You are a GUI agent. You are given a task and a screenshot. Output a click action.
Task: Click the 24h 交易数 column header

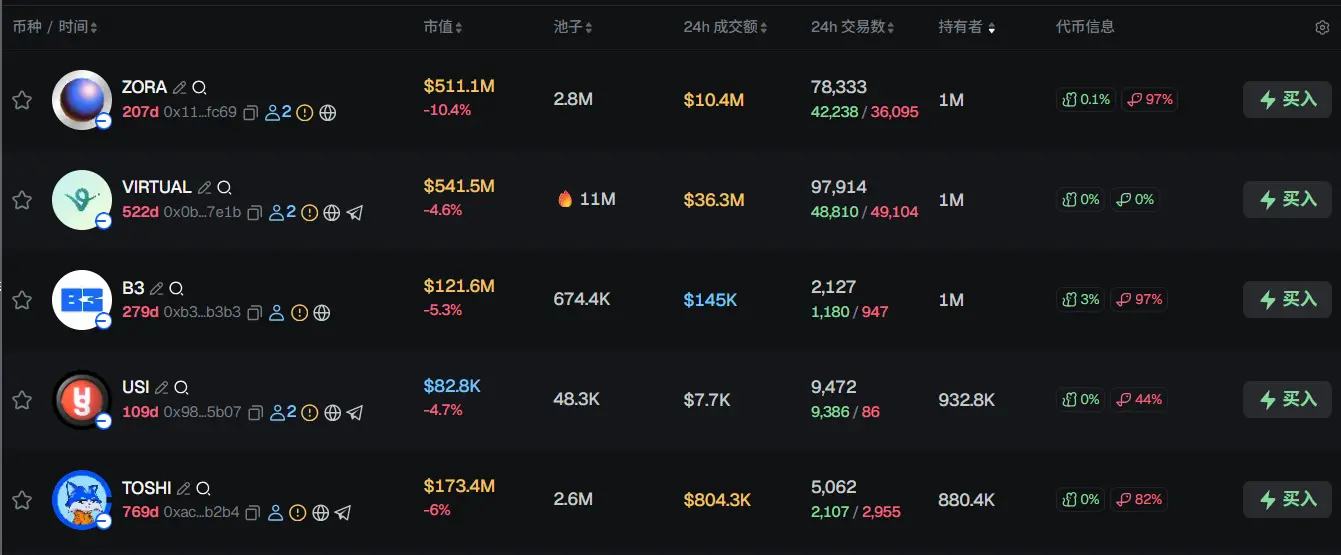852,28
